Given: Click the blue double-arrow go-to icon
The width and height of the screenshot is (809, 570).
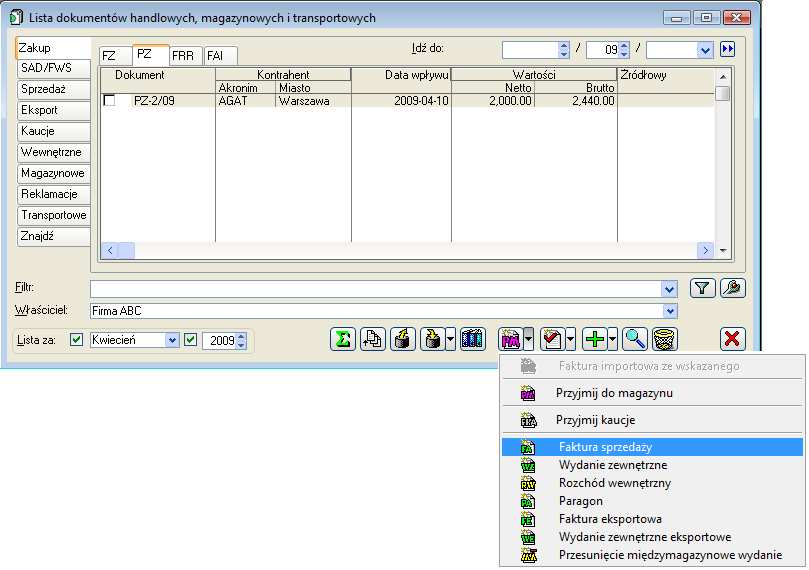Looking at the screenshot, I should point(727,50).
